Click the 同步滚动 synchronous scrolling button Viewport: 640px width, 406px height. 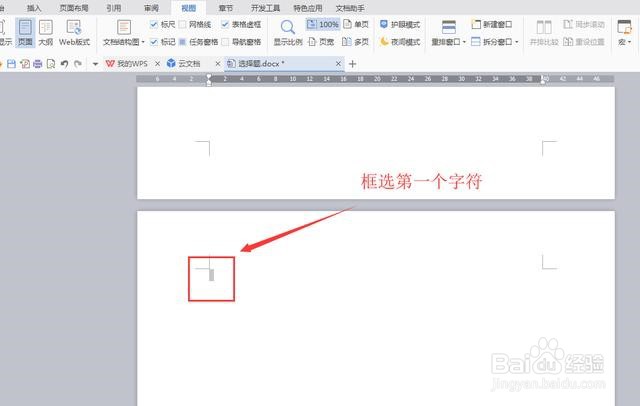coord(584,24)
